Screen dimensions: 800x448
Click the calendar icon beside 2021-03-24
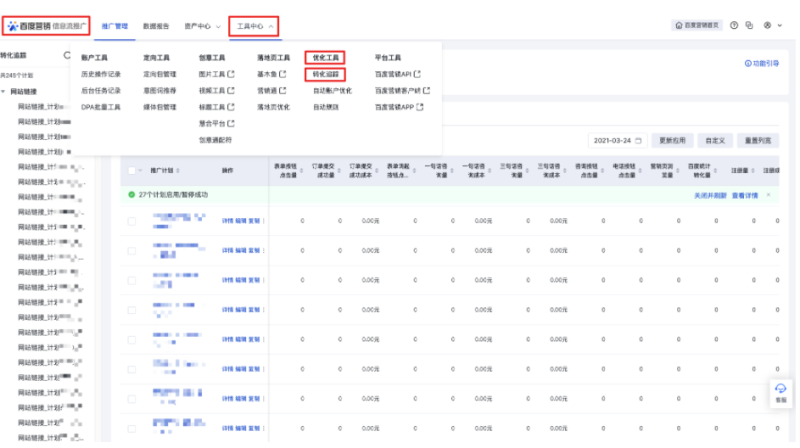[639, 141]
